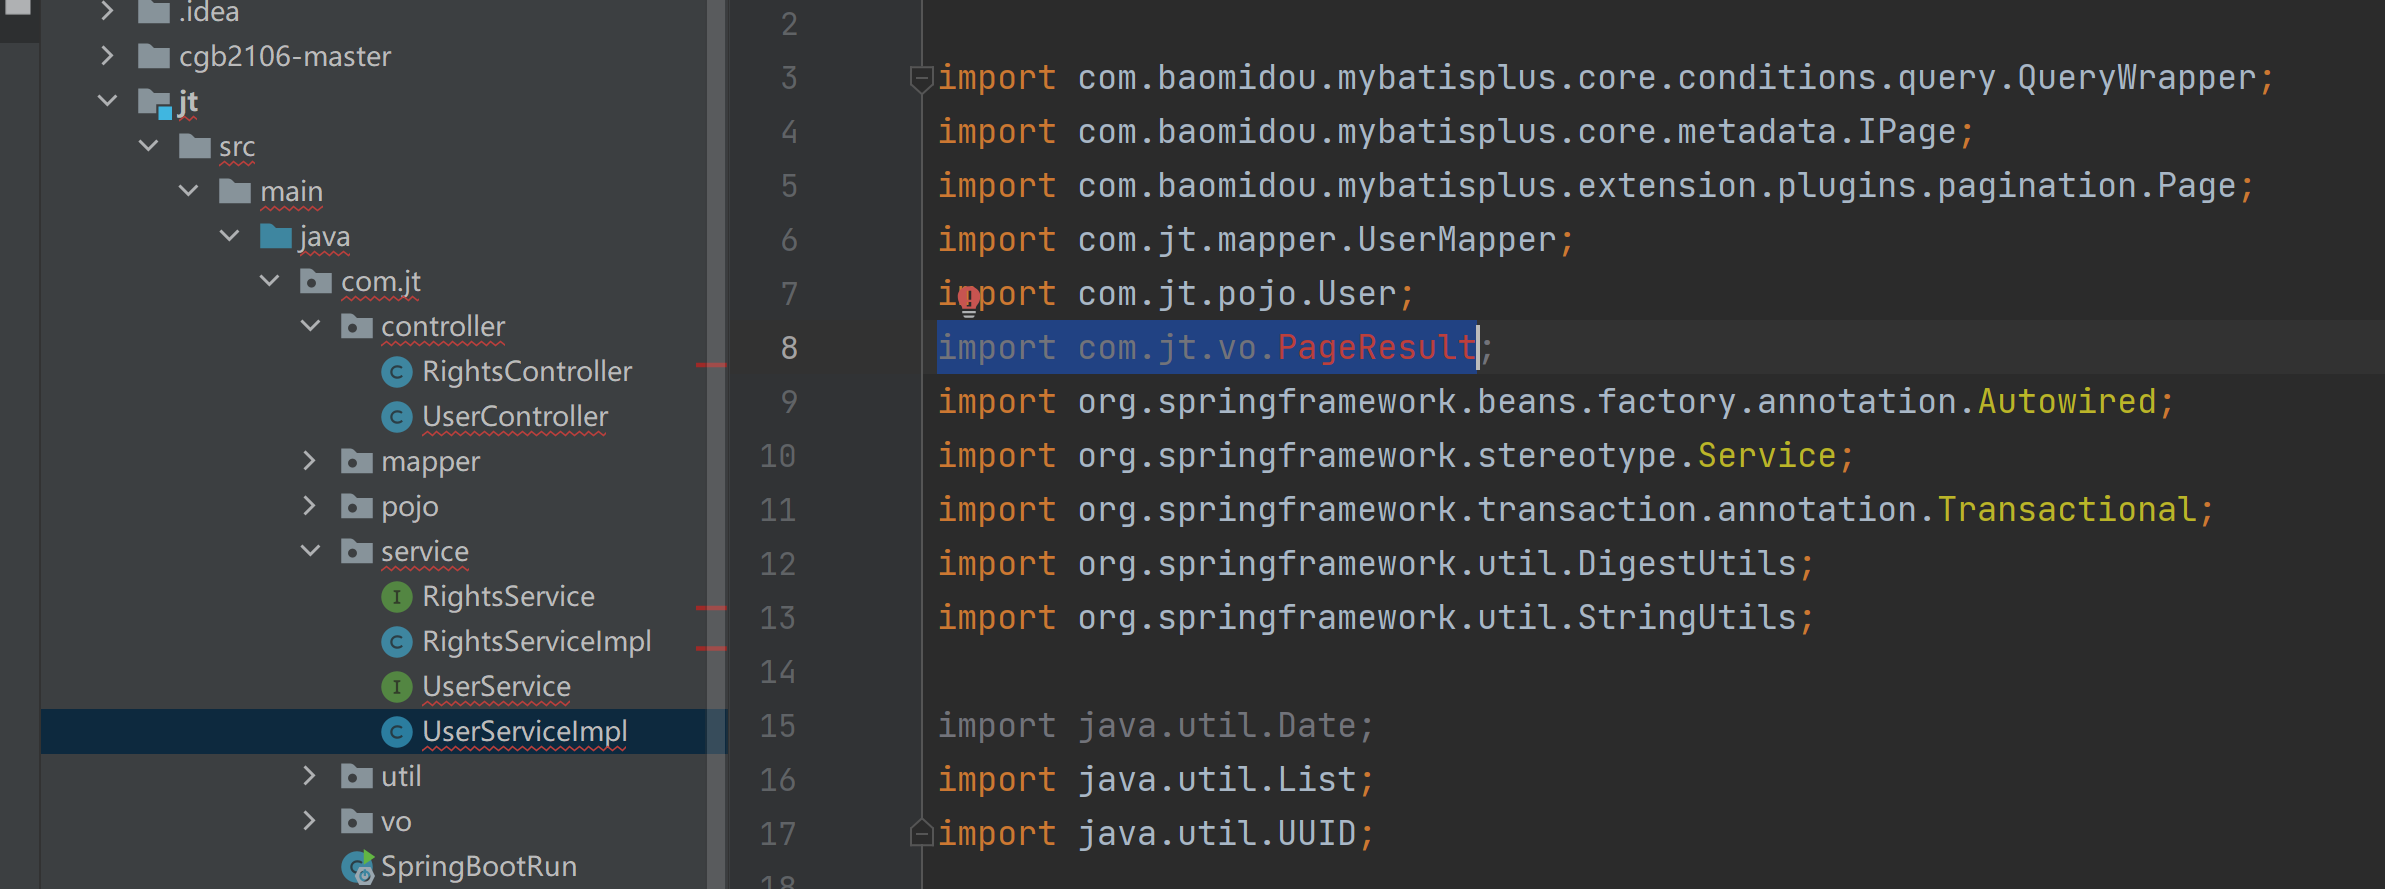Screen dimensions: 2385x889
Task: Open SpringBootRun in the project tree
Action: point(479,867)
